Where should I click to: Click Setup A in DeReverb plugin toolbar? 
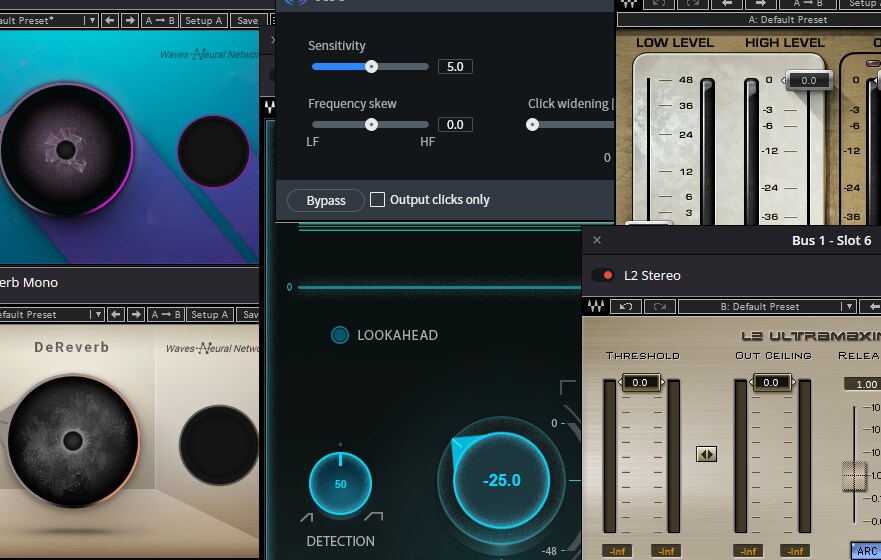(x=209, y=315)
